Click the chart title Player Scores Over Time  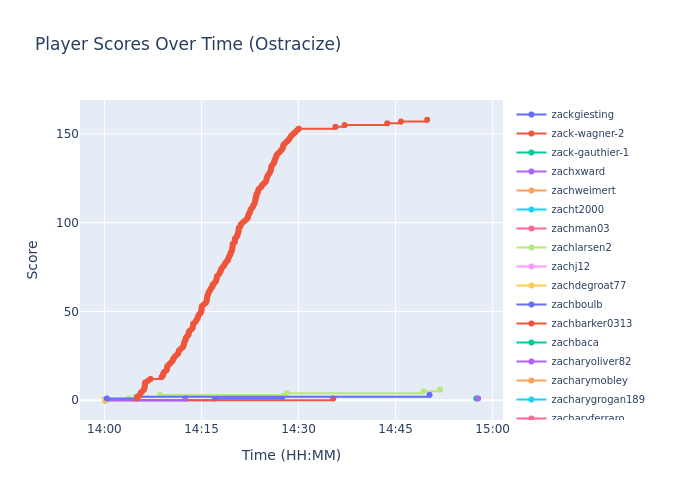(x=188, y=45)
